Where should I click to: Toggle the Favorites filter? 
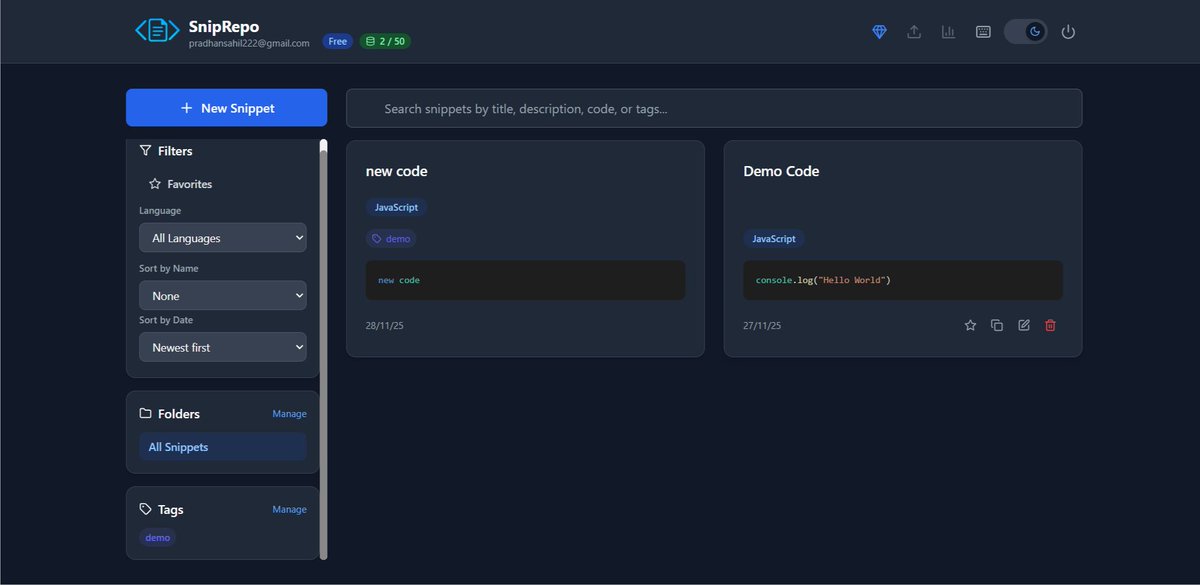click(180, 184)
